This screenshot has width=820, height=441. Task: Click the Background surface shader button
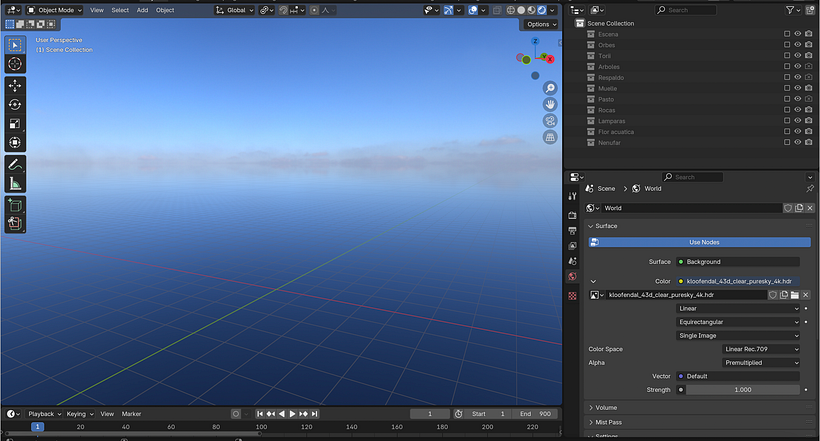click(x=738, y=262)
